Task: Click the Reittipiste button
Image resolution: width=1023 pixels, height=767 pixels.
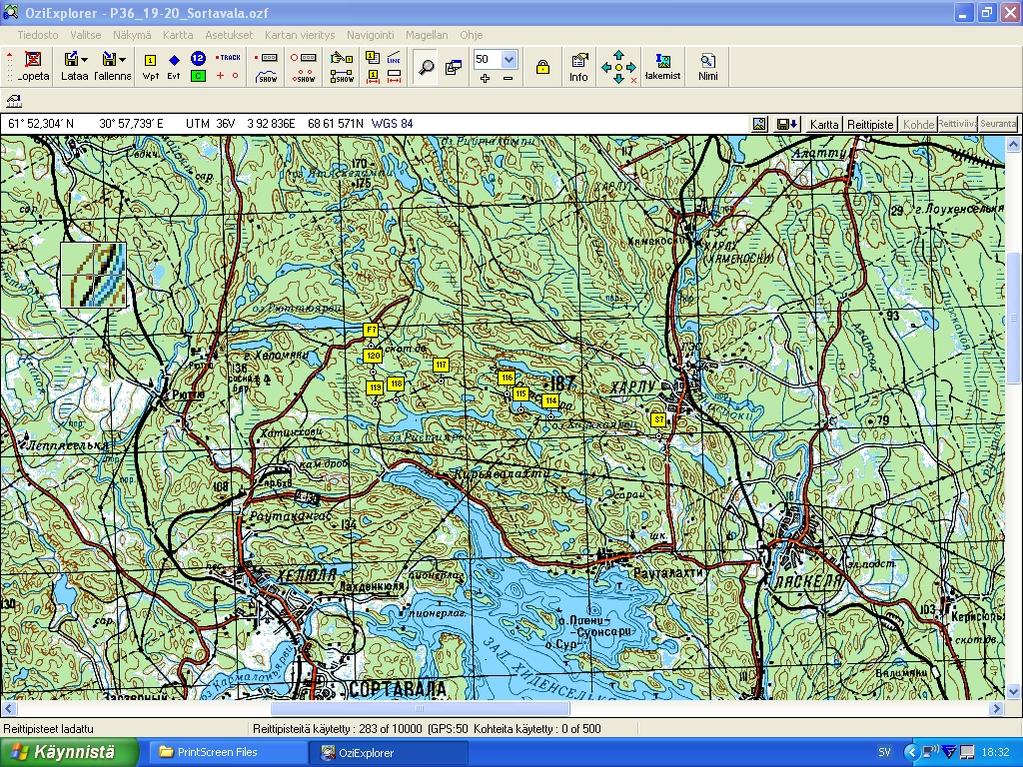Action: [x=870, y=124]
